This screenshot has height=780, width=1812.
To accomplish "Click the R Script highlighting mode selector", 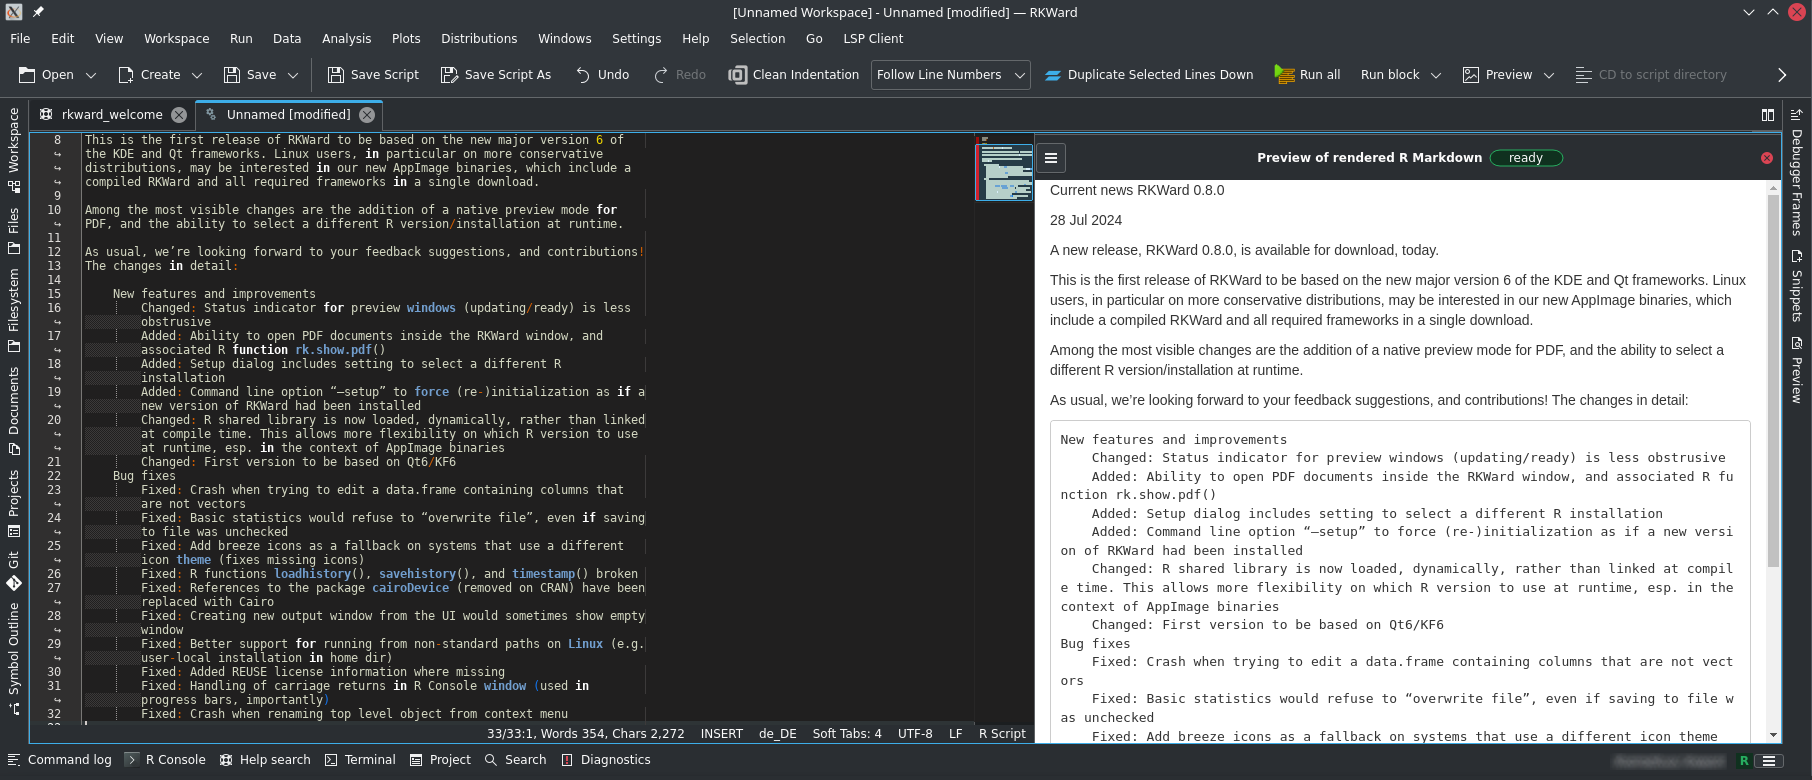I will pos(1002,734).
